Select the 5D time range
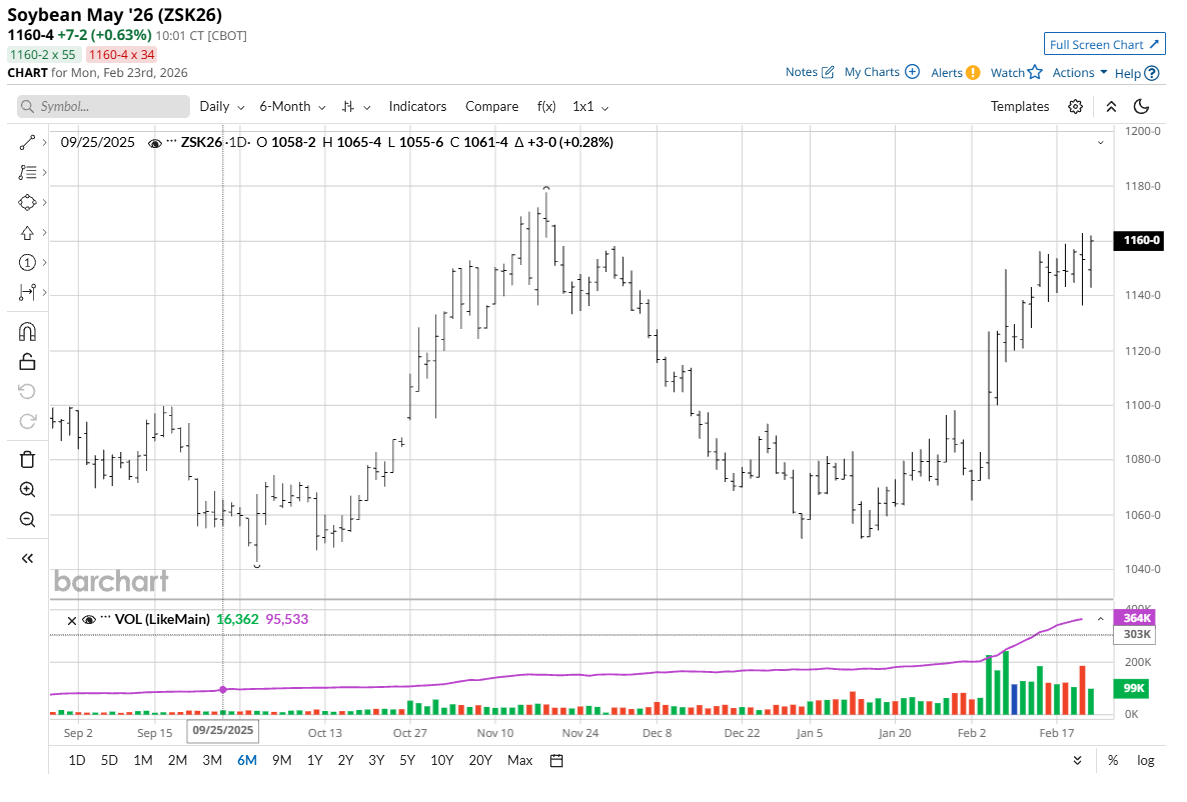The width and height of the screenshot is (1187, 802). pyautogui.click(x=110, y=760)
